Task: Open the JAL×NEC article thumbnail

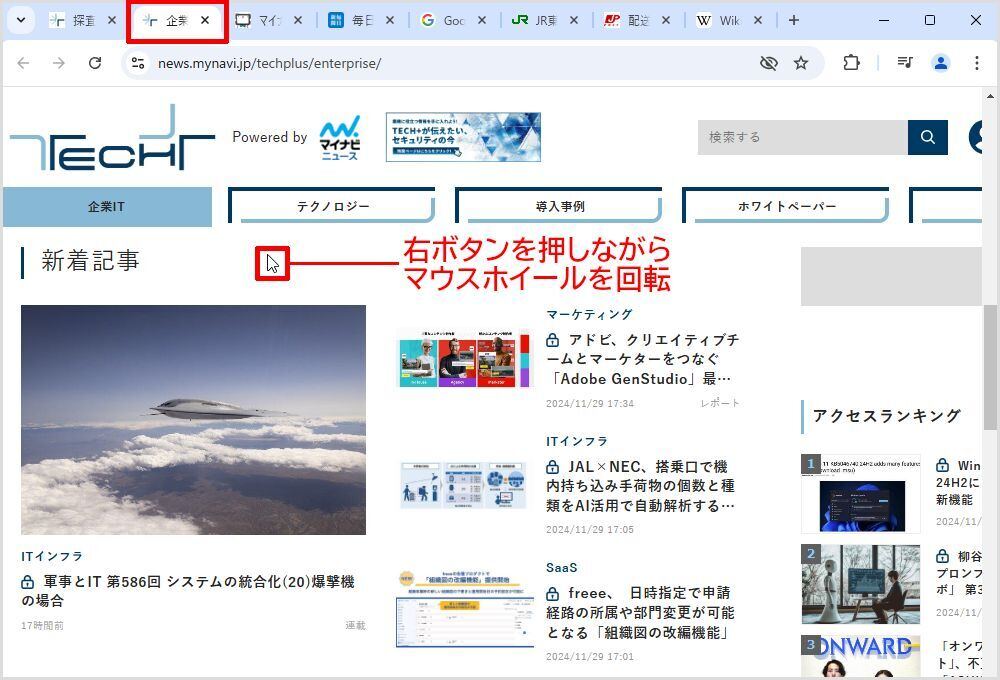Action: coord(464,485)
